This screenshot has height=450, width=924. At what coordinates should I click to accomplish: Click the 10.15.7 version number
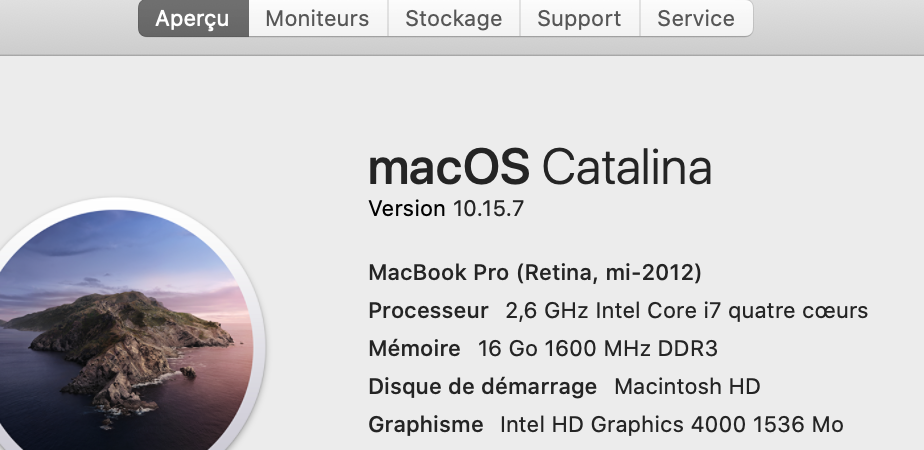488,209
